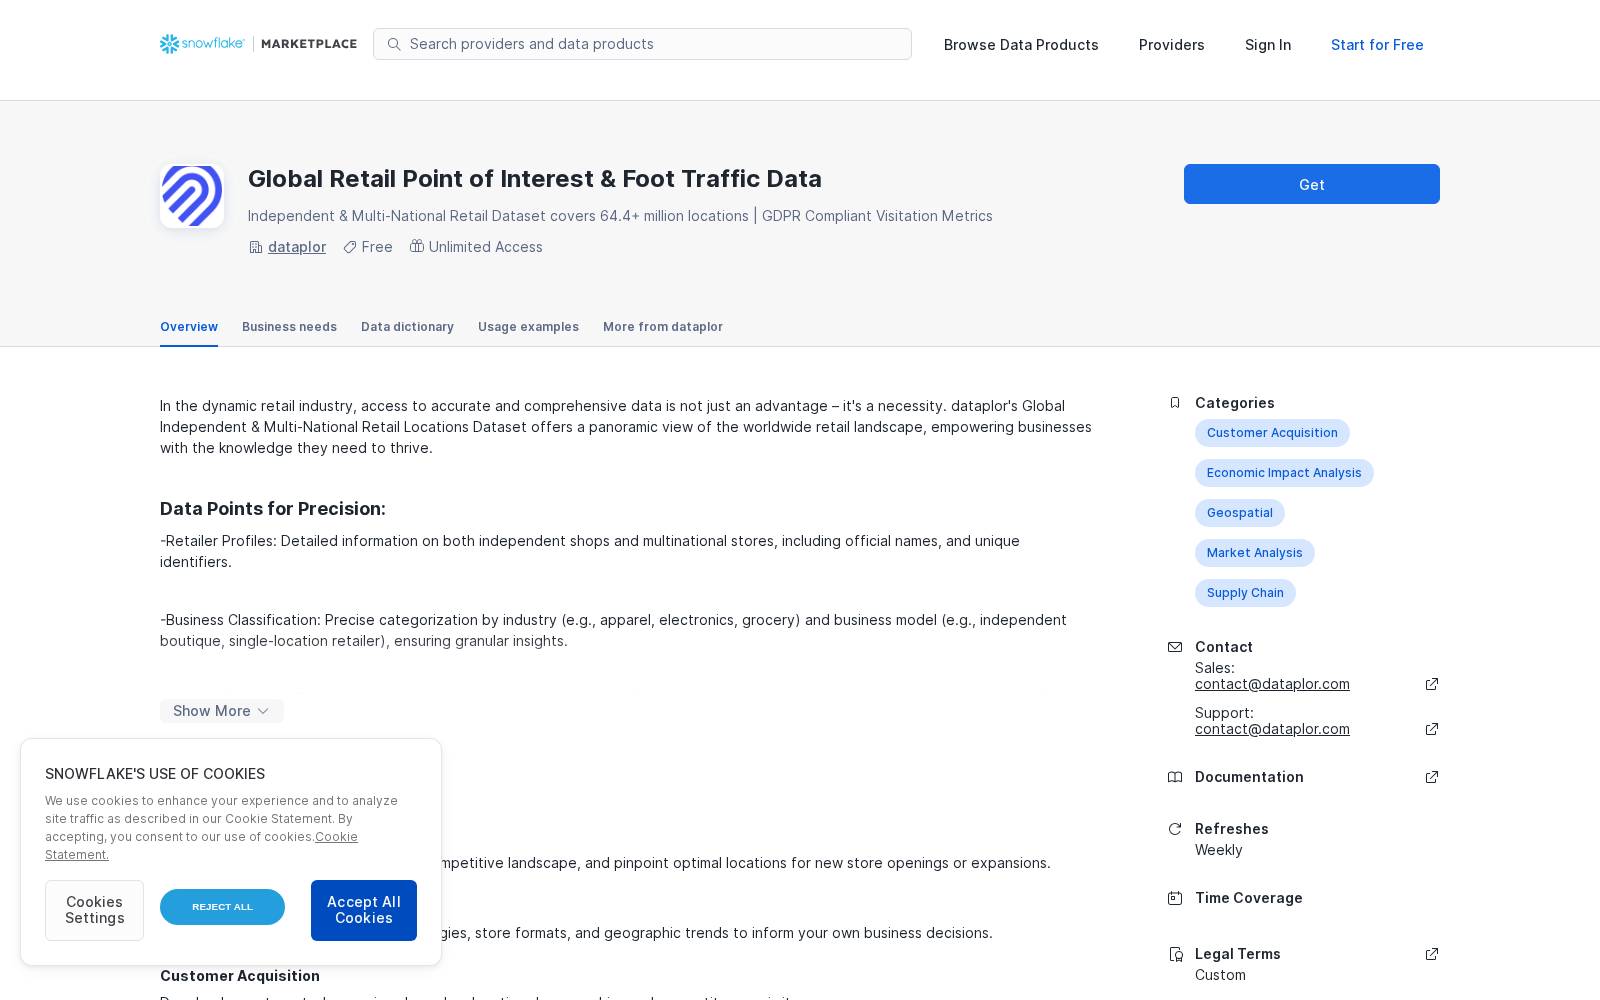Open Browse Data Products menu
Screen dimensions: 1600x1000
pyautogui.click(x=1021, y=45)
